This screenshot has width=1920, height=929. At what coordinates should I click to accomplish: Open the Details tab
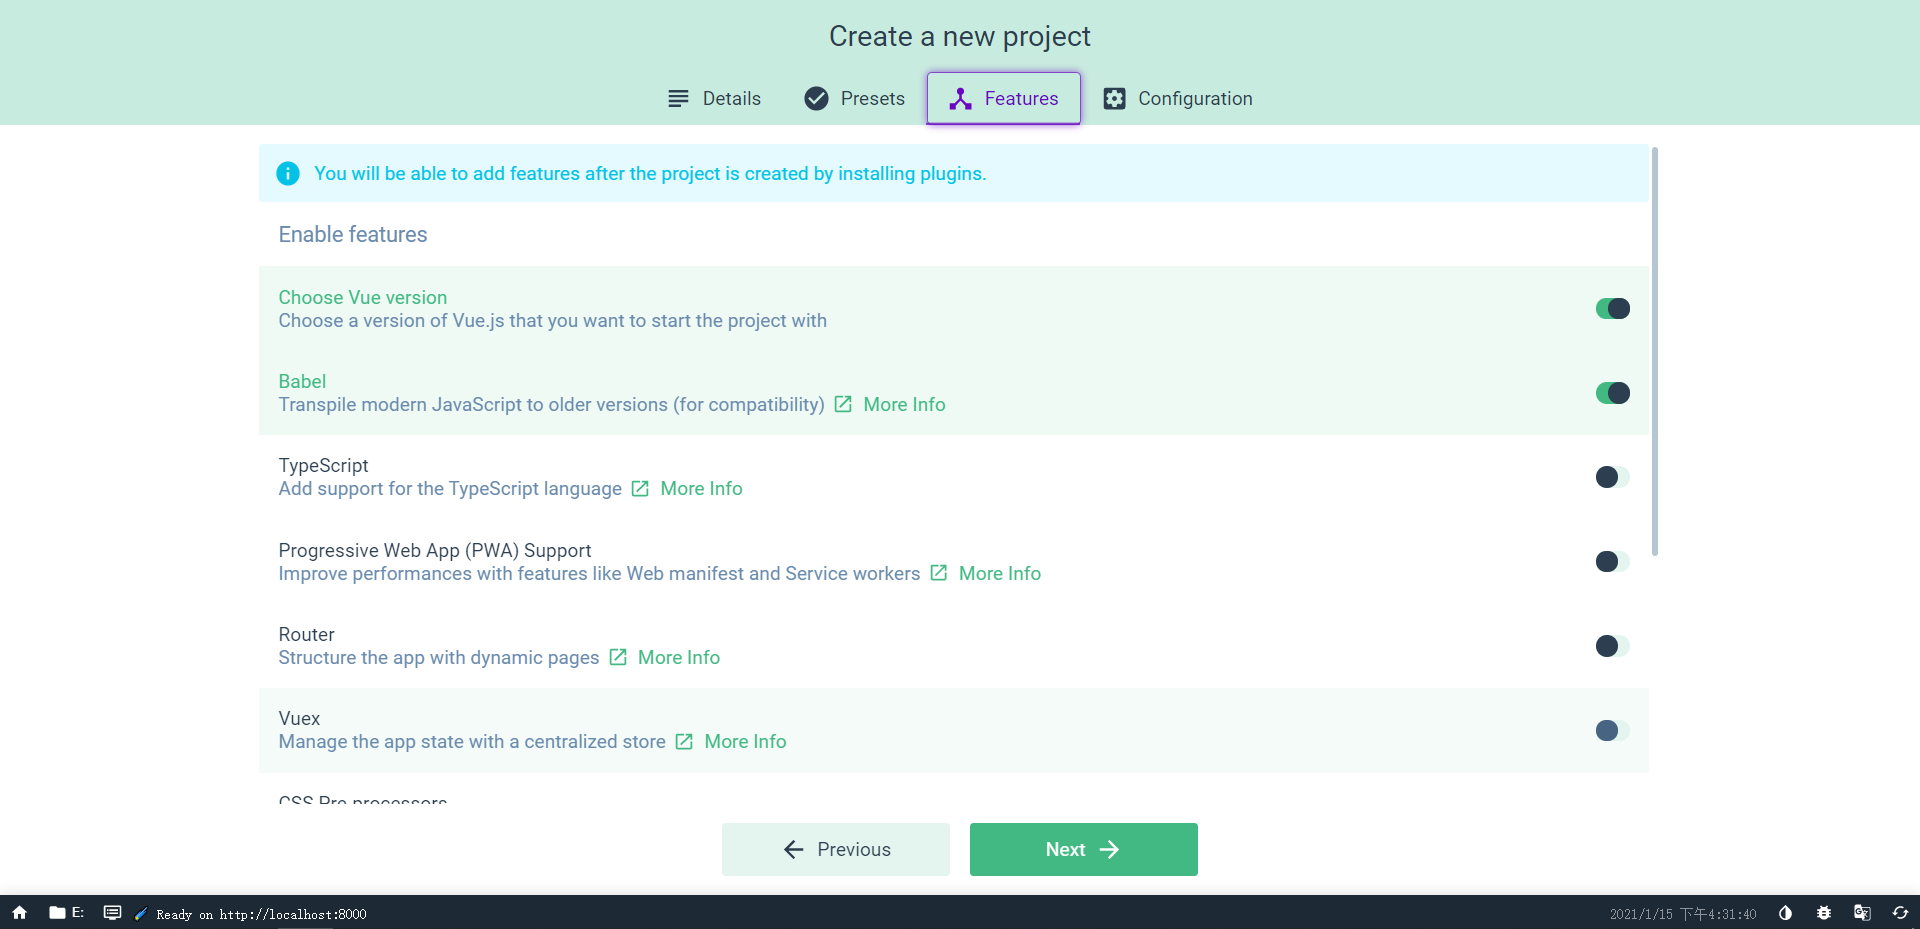point(714,98)
